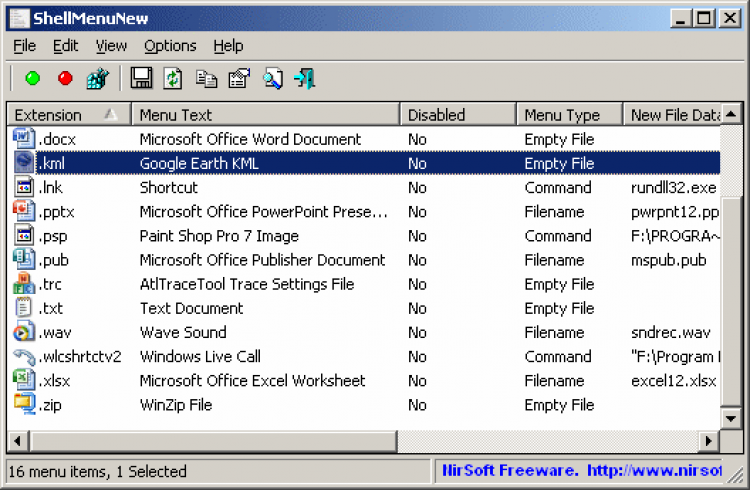Sort by the Menu Type column header

[x=570, y=115]
